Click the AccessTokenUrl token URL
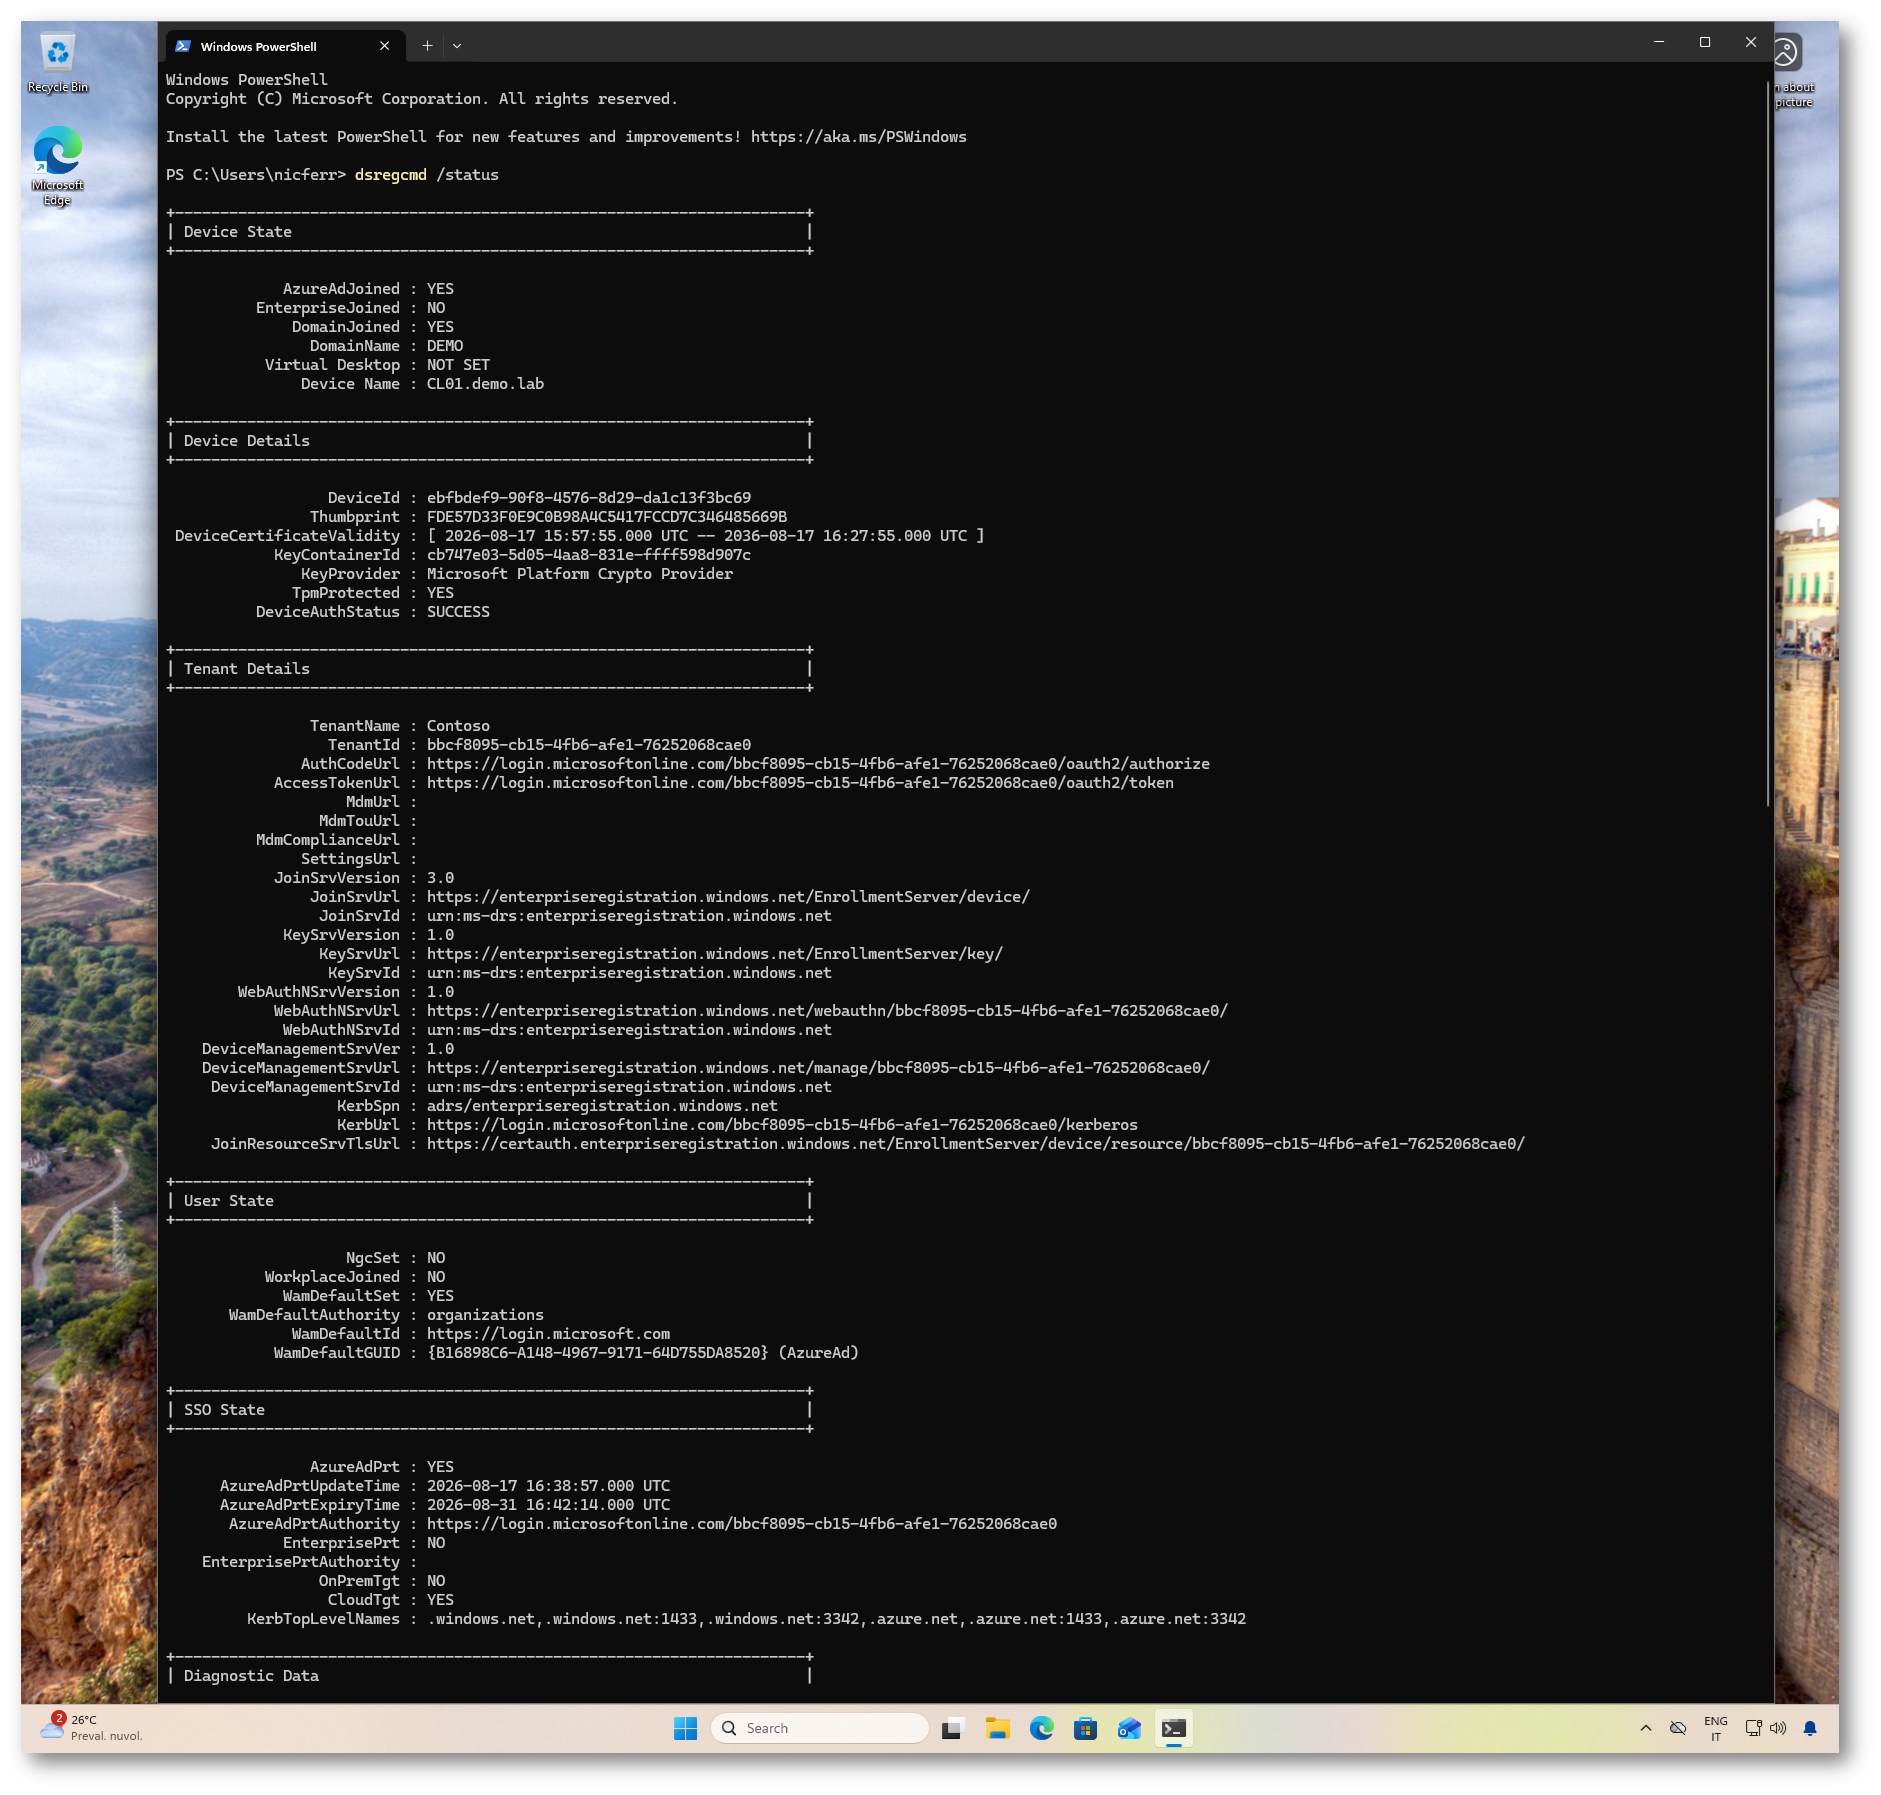1881x1795 pixels. pos(800,783)
